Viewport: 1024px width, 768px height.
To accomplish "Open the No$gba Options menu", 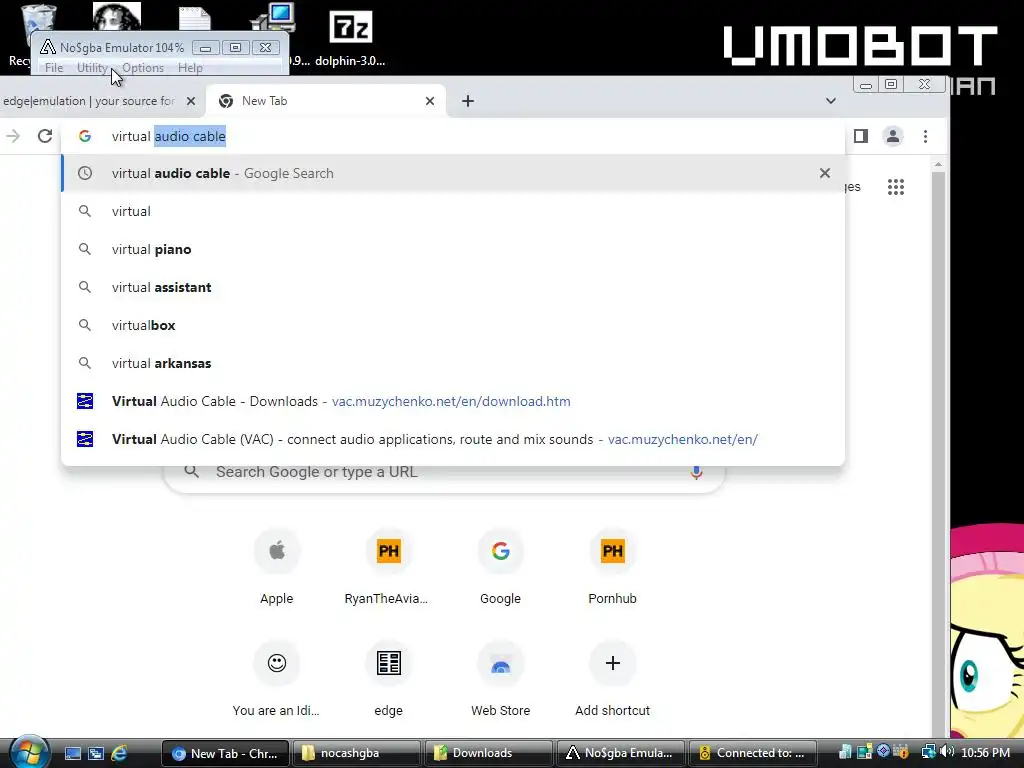I will [143, 67].
